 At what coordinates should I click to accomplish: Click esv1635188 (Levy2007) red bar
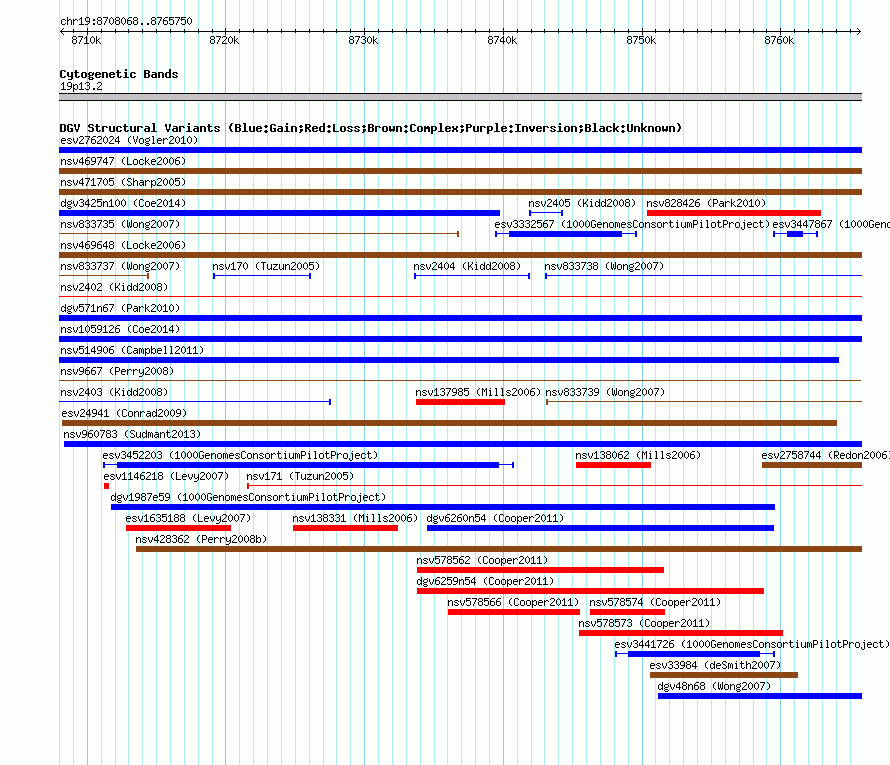[178, 528]
